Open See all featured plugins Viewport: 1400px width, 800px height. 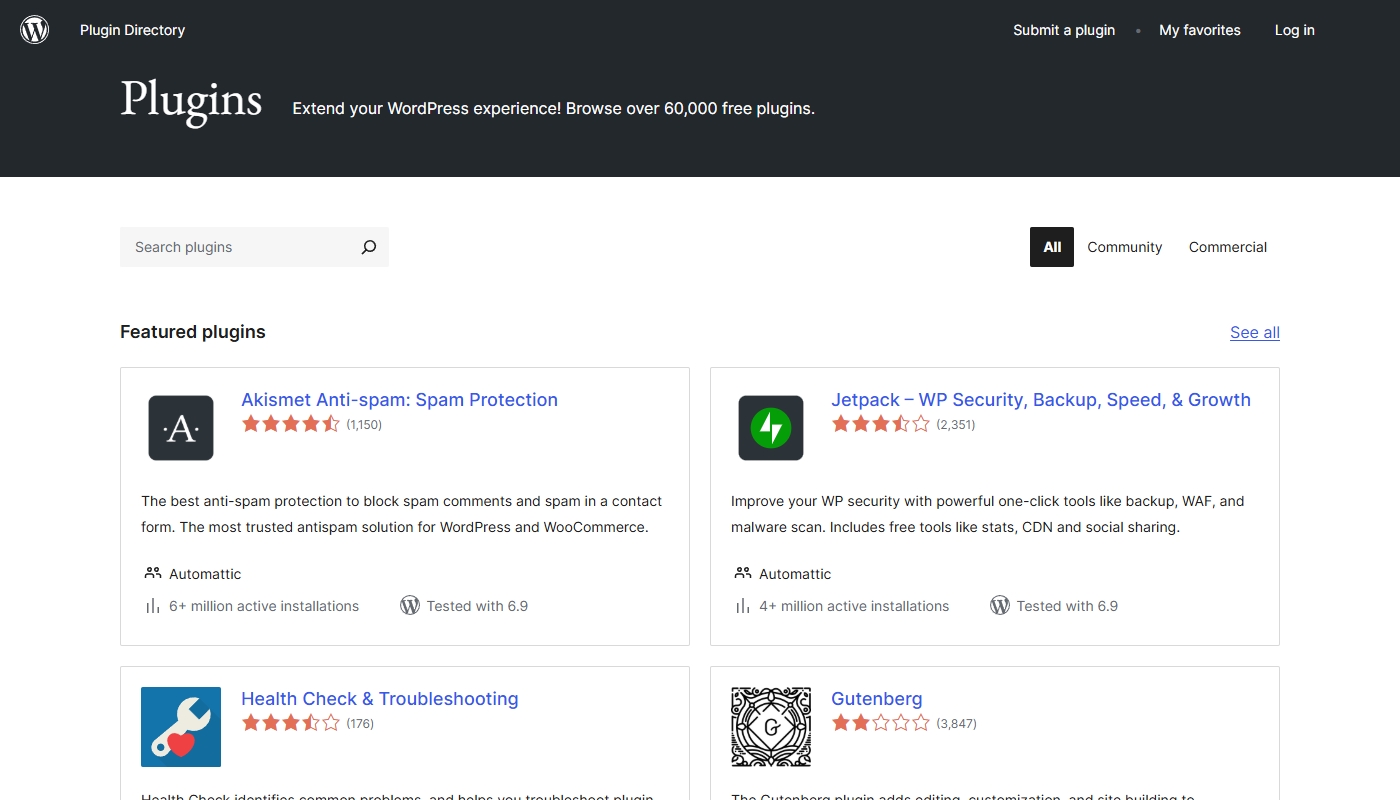point(1255,333)
